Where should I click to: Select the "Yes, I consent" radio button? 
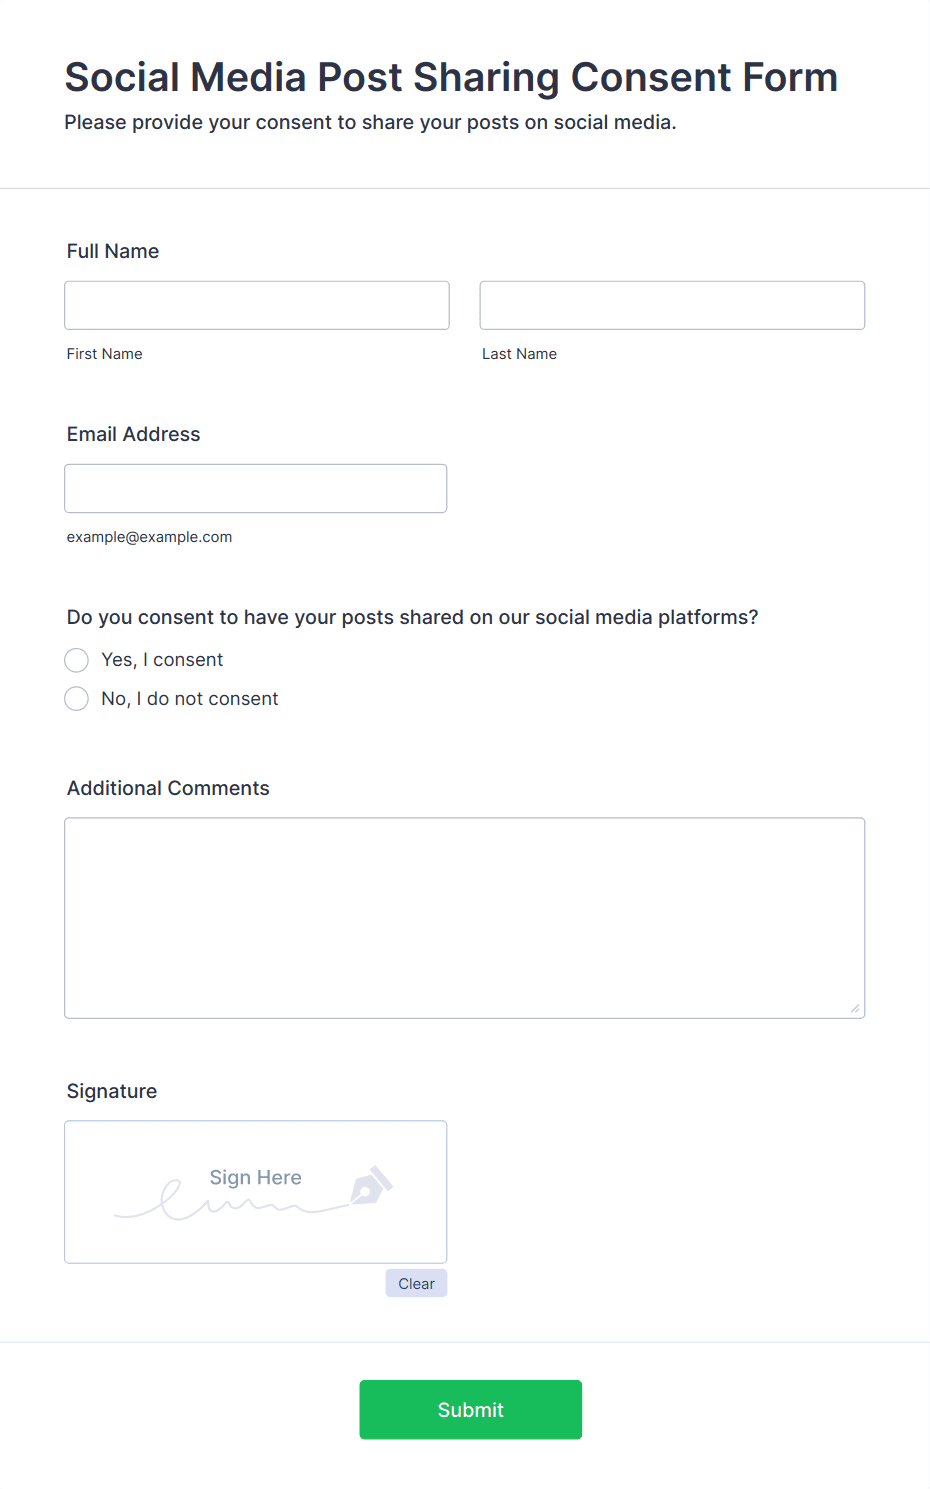77,660
